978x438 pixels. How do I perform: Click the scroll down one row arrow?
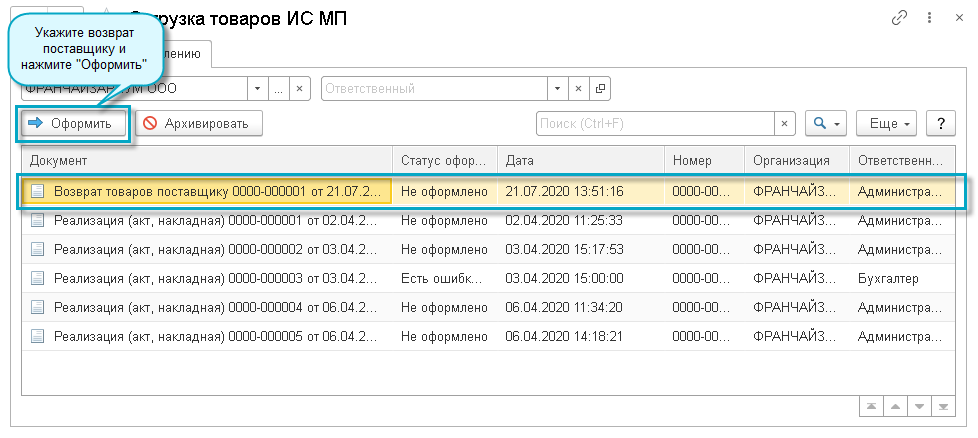(918, 407)
